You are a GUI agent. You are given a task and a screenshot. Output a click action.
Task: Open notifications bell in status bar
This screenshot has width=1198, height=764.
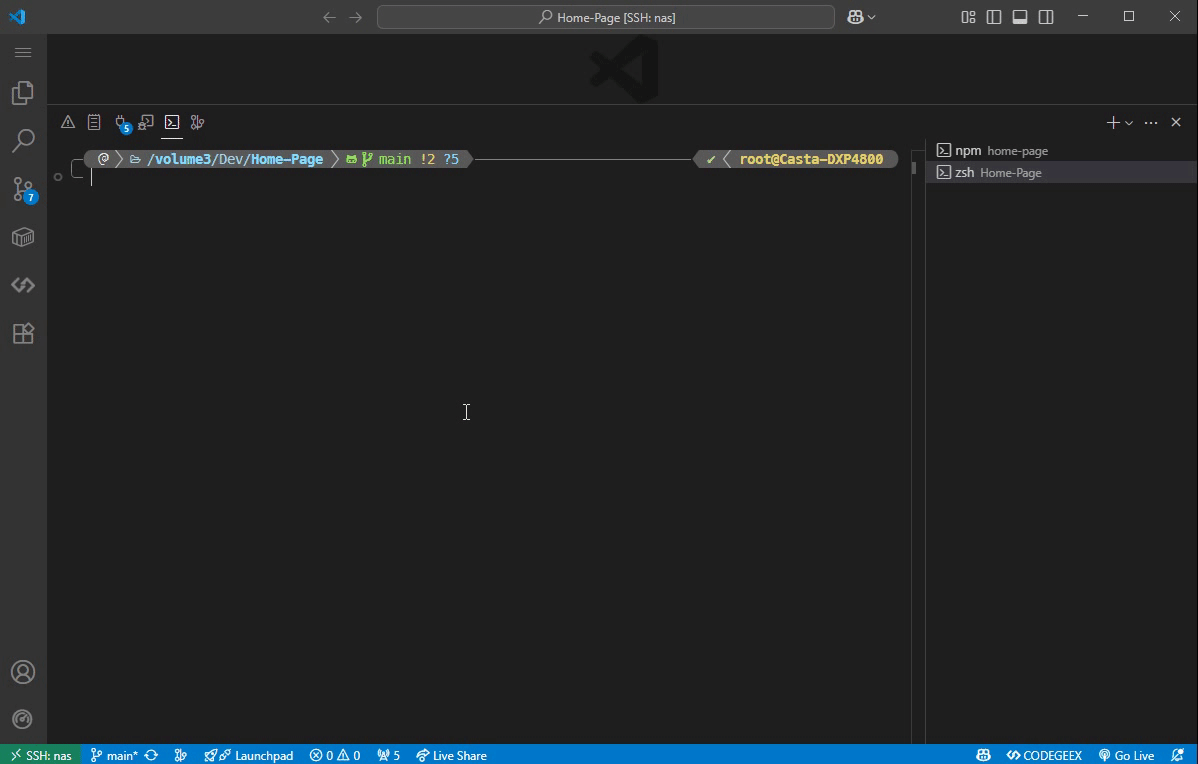click(1177, 755)
